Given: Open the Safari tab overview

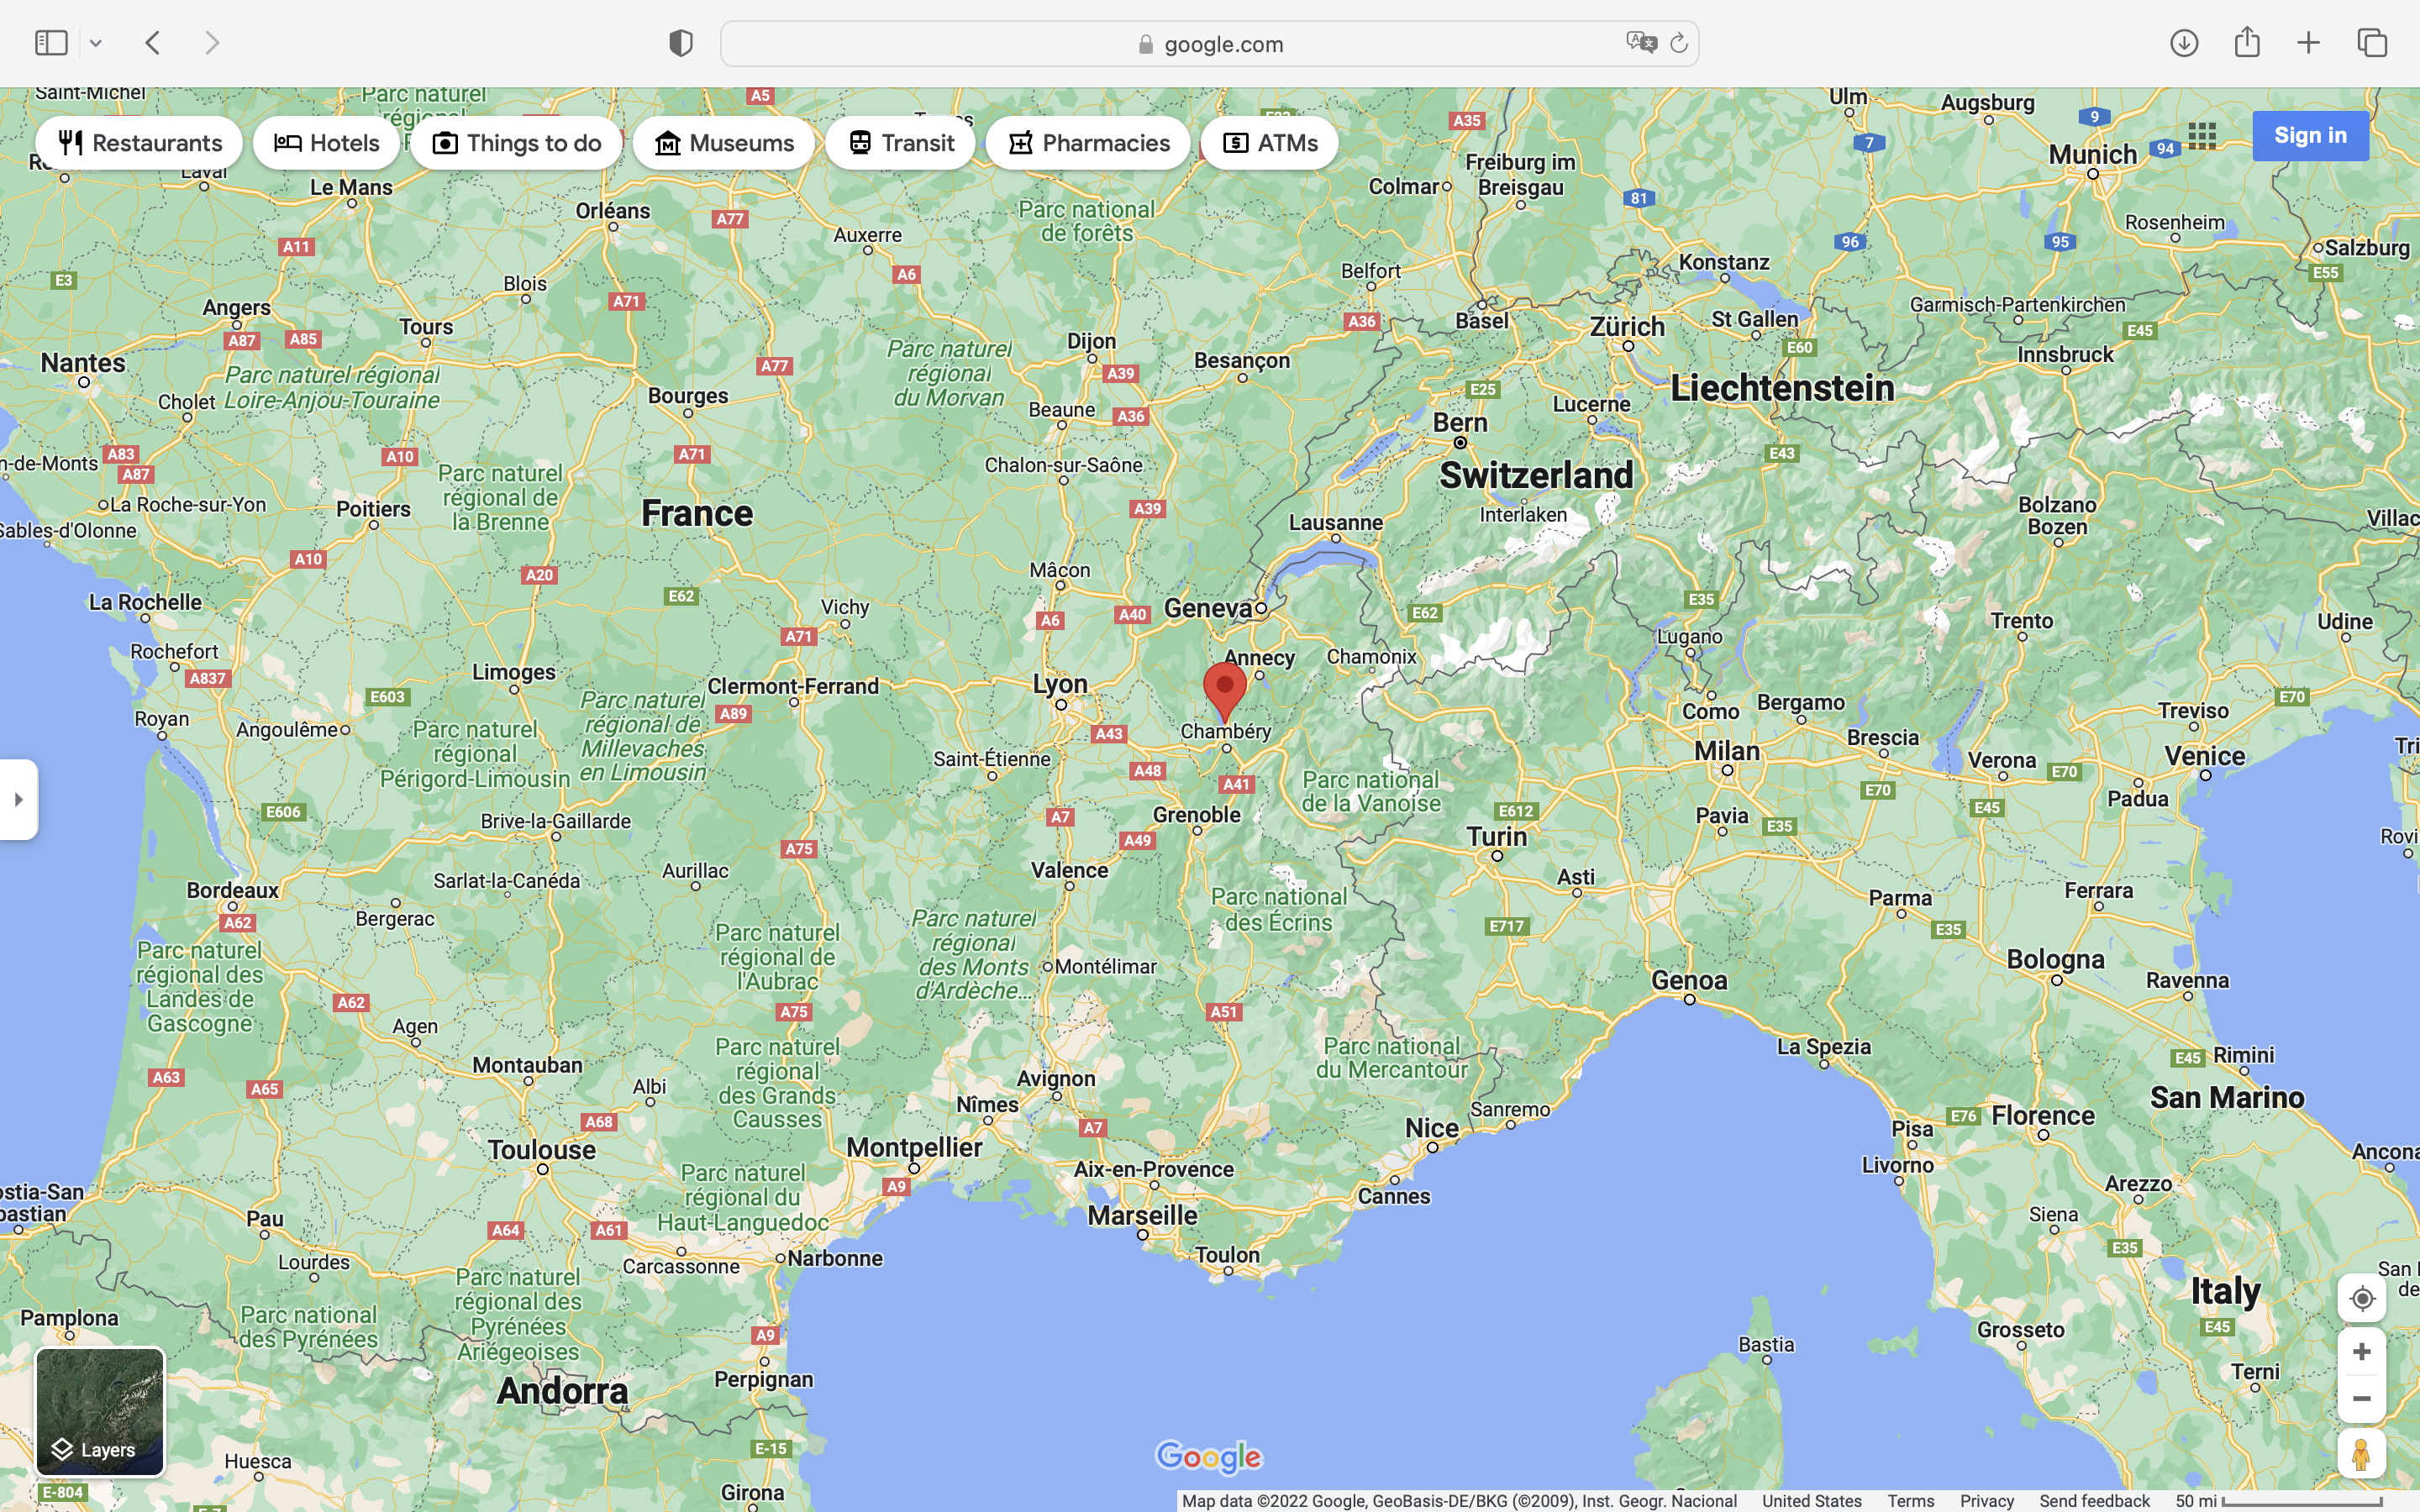Looking at the screenshot, I should pos(2372,43).
